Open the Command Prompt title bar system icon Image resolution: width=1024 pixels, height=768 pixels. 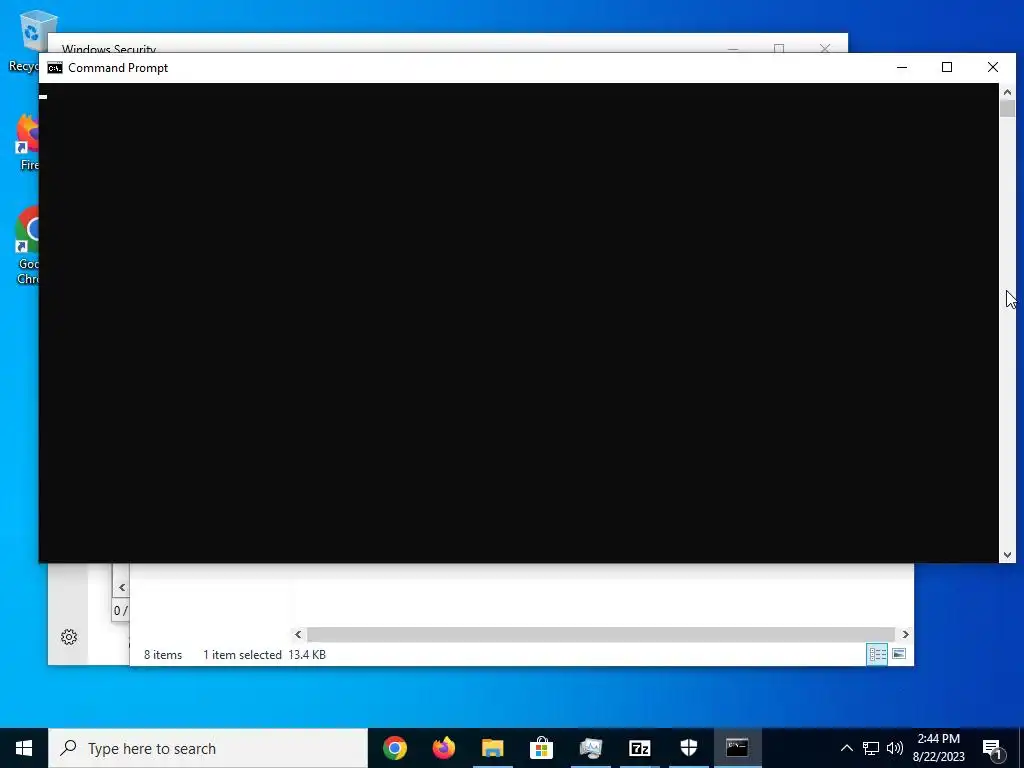click(55, 68)
